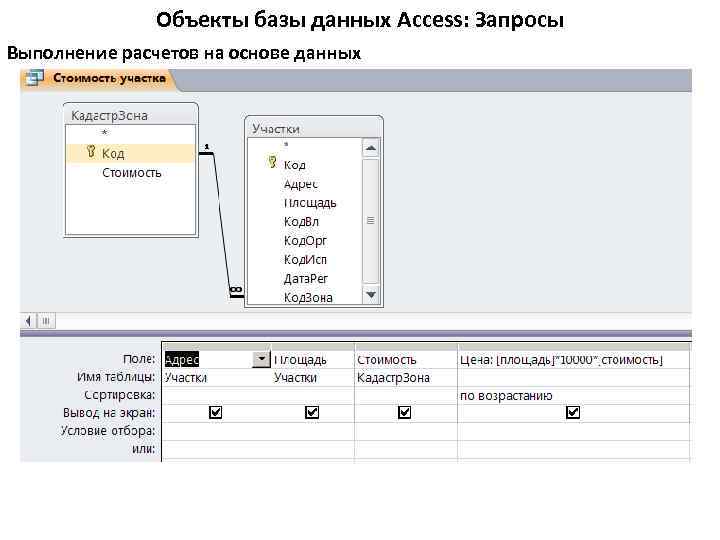Click the Цена calculated expression cell
This screenshot has width=720, height=540.
574,360
